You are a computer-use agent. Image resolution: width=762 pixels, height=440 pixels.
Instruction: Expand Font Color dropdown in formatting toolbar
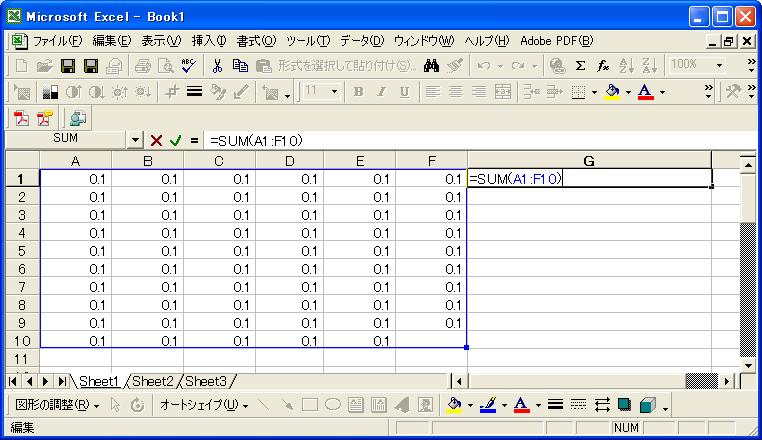662,92
